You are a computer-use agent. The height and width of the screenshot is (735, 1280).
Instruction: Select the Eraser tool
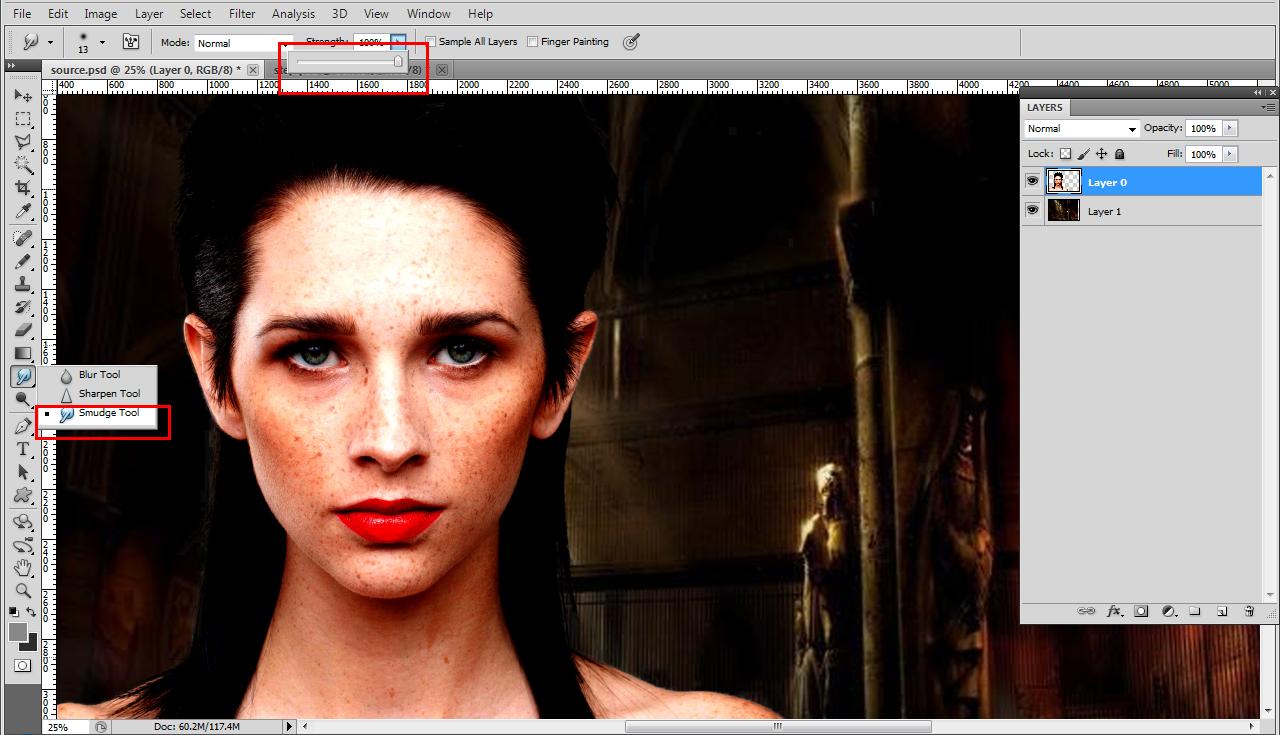click(23, 330)
